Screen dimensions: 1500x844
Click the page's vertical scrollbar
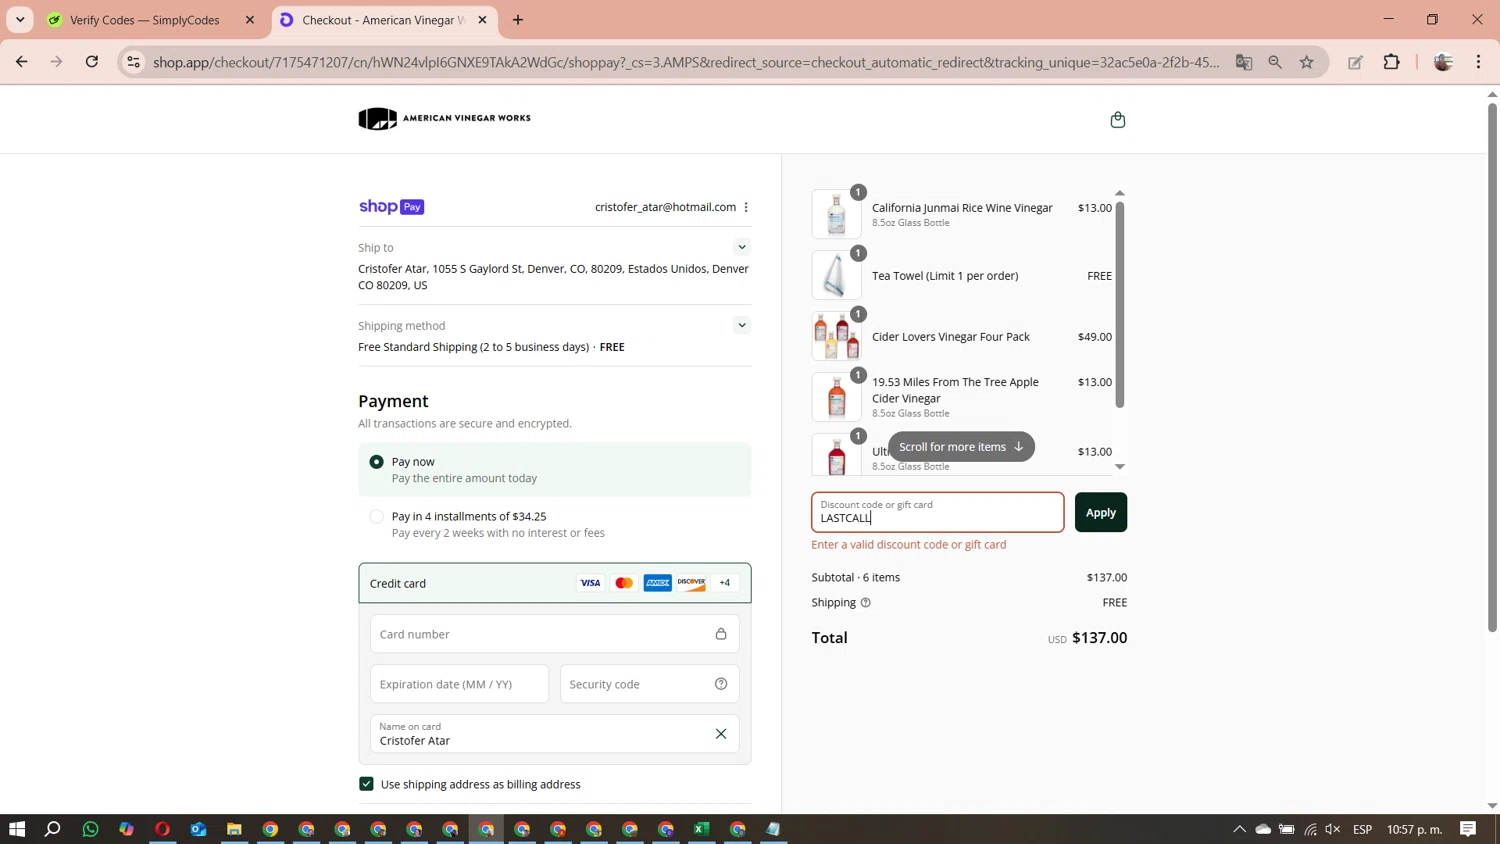click(1492, 366)
